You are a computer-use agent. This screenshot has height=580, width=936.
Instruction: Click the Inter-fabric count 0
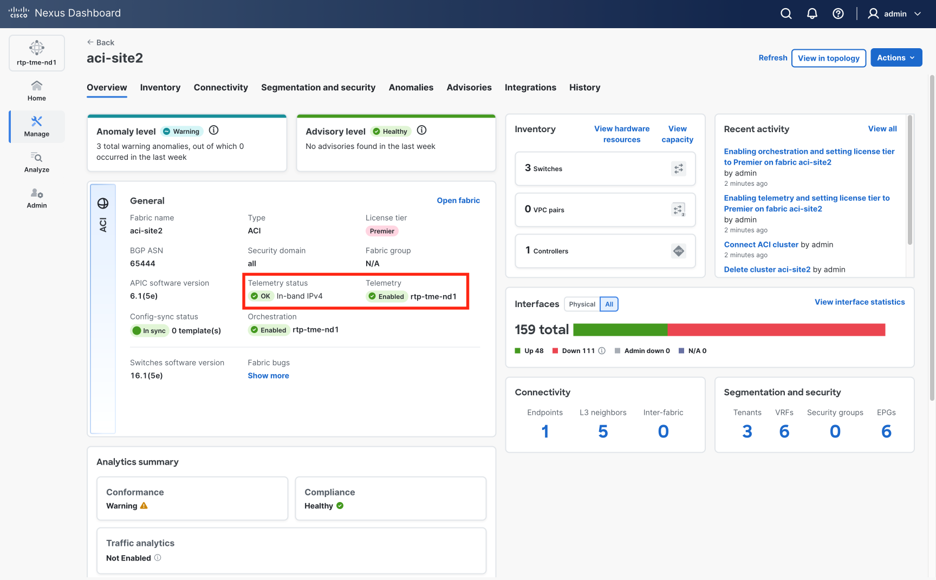click(663, 431)
